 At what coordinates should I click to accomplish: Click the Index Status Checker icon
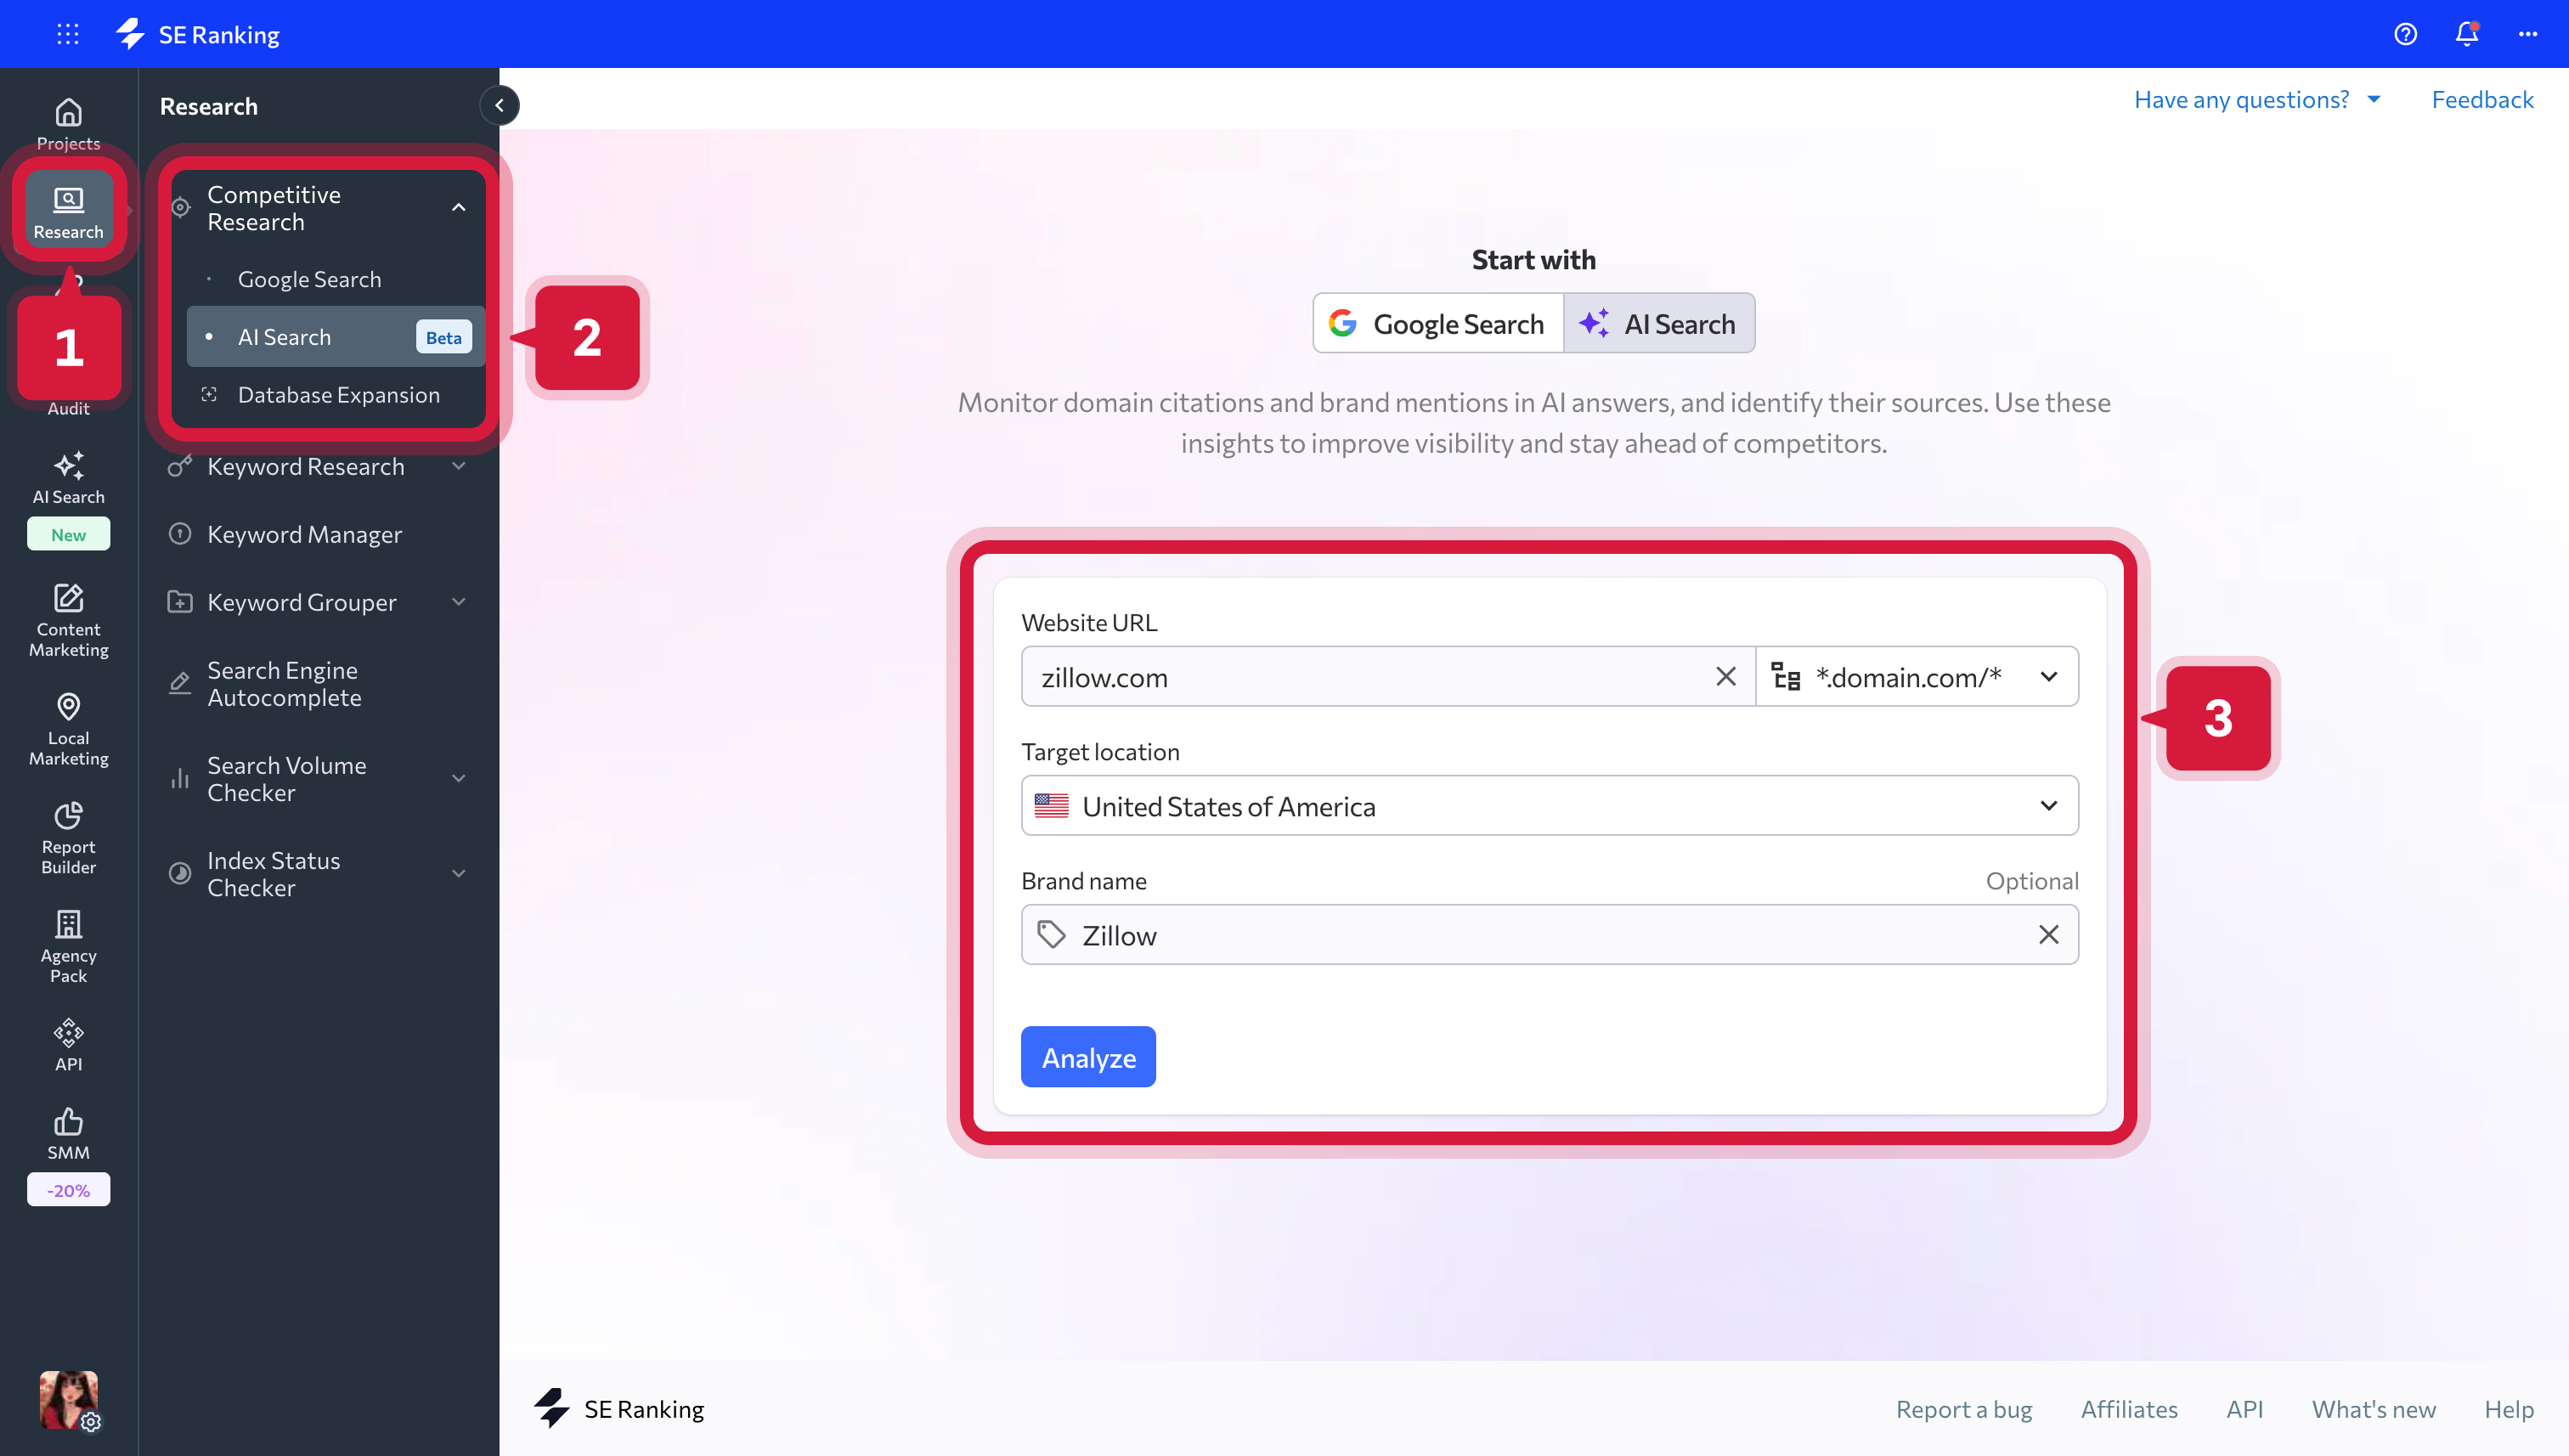coord(180,874)
